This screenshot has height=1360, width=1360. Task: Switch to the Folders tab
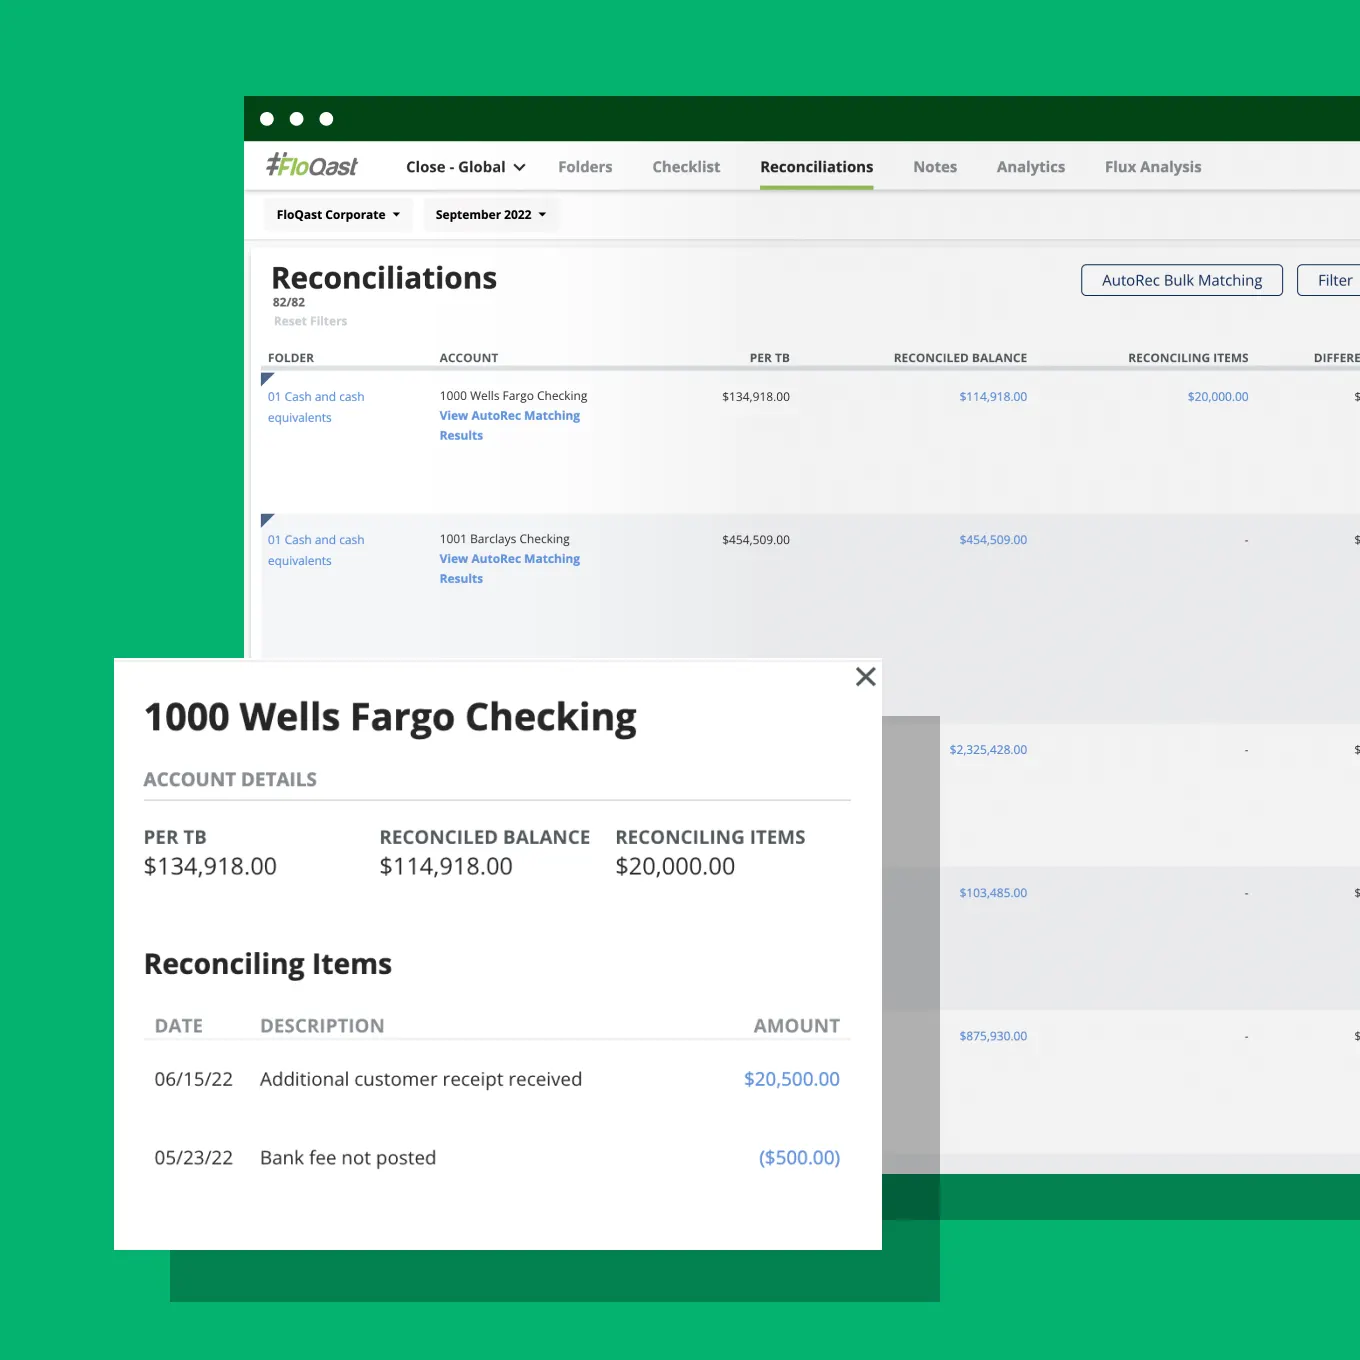(x=585, y=167)
